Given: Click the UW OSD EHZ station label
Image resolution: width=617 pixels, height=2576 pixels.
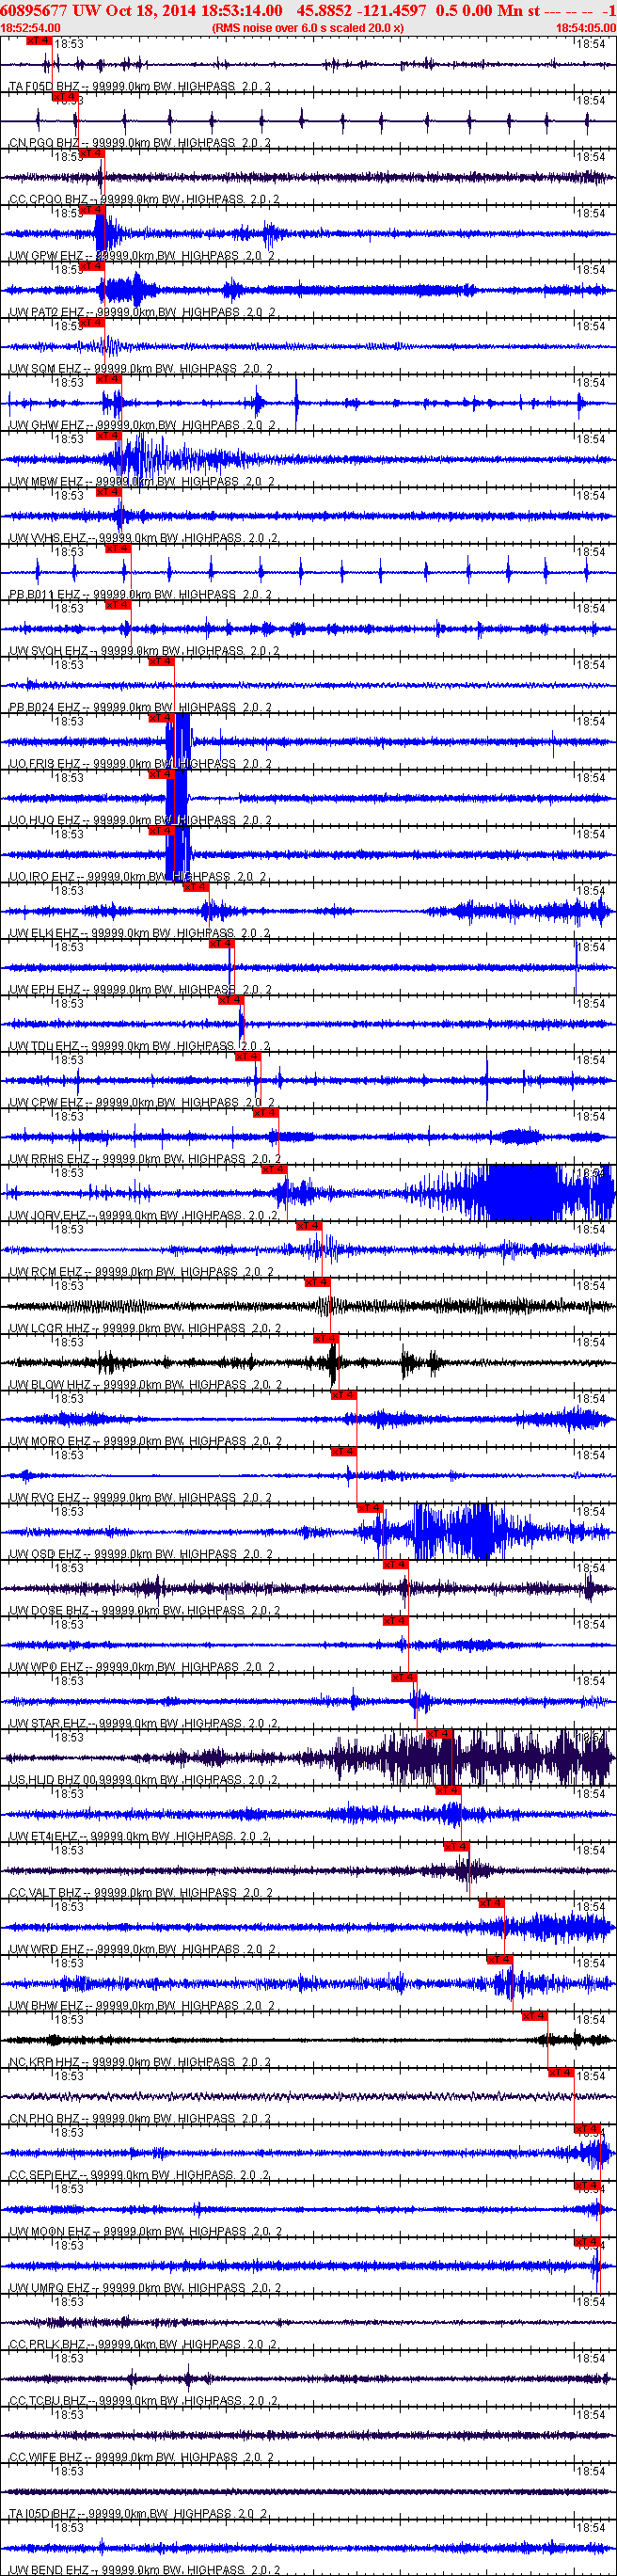Looking at the screenshot, I should [46, 1554].
